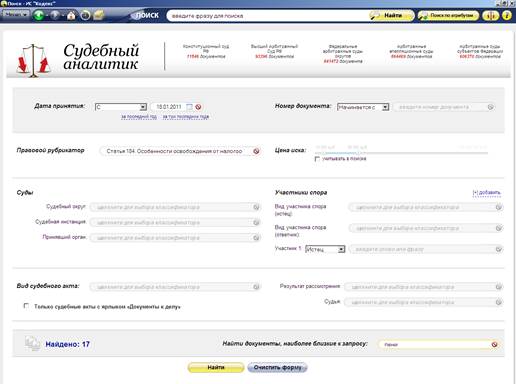Click the top search phrase field
The width and height of the screenshot is (516, 384).
pyautogui.click(x=268, y=16)
